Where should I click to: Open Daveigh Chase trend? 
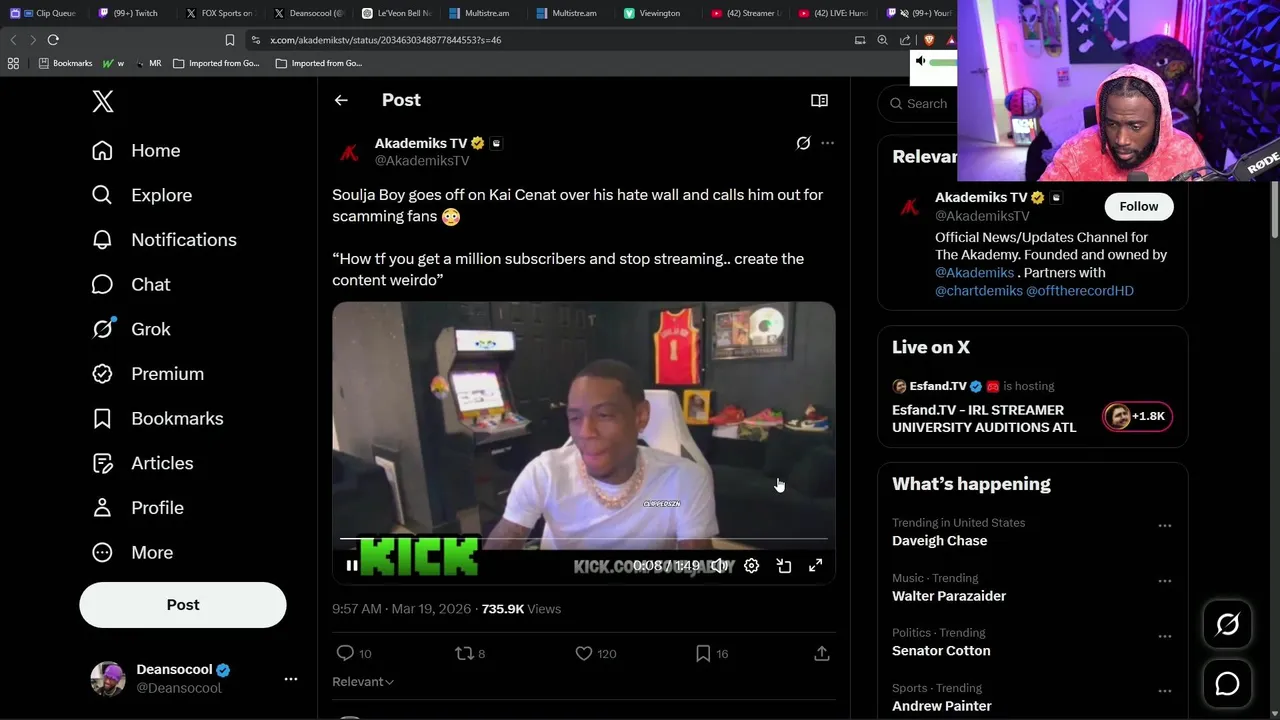(940, 541)
